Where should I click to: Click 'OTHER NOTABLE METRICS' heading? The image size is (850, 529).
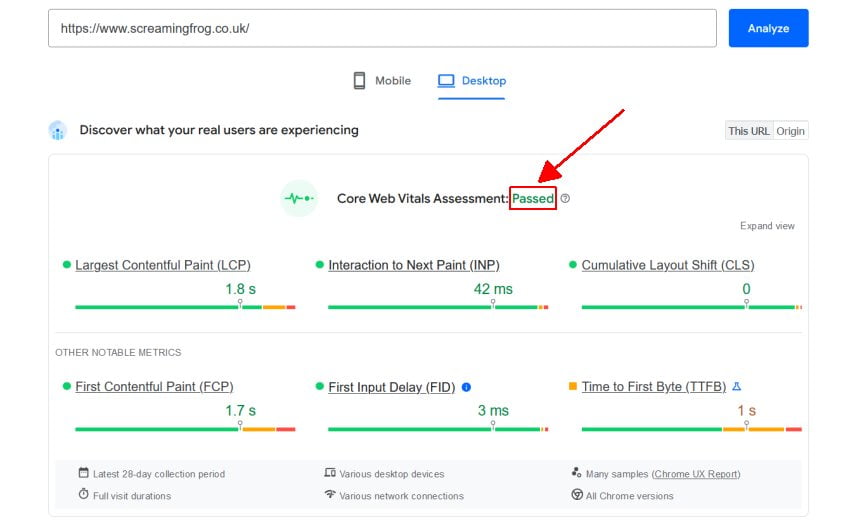click(x=118, y=352)
